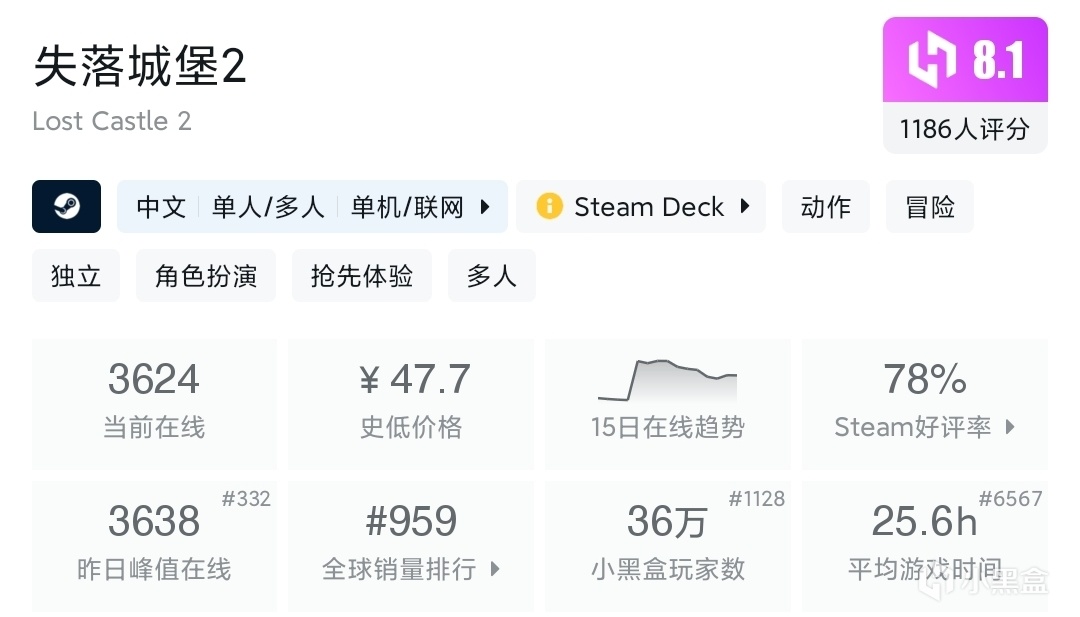Open the 昨日峰值在线 3638 card
The image size is (1080, 617).
[x=154, y=546]
